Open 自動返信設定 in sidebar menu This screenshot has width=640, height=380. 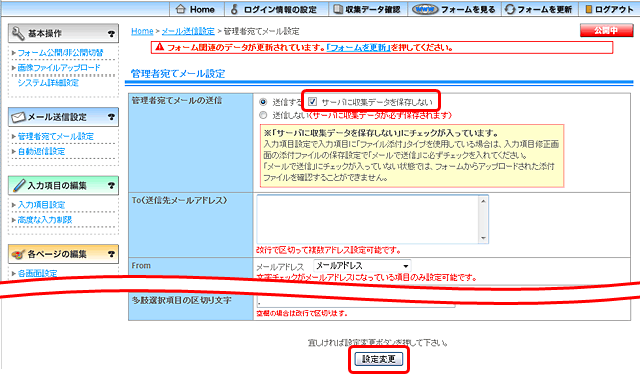point(41,151)
